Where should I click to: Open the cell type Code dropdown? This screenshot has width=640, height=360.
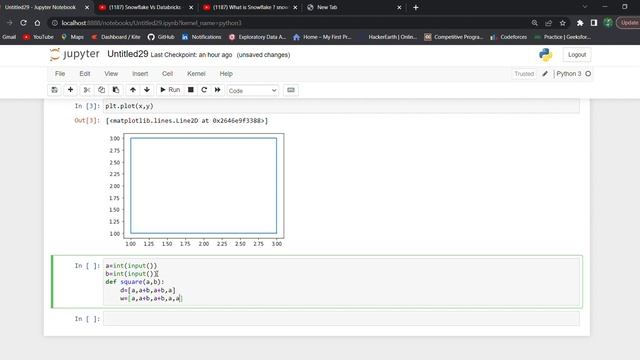253,91
